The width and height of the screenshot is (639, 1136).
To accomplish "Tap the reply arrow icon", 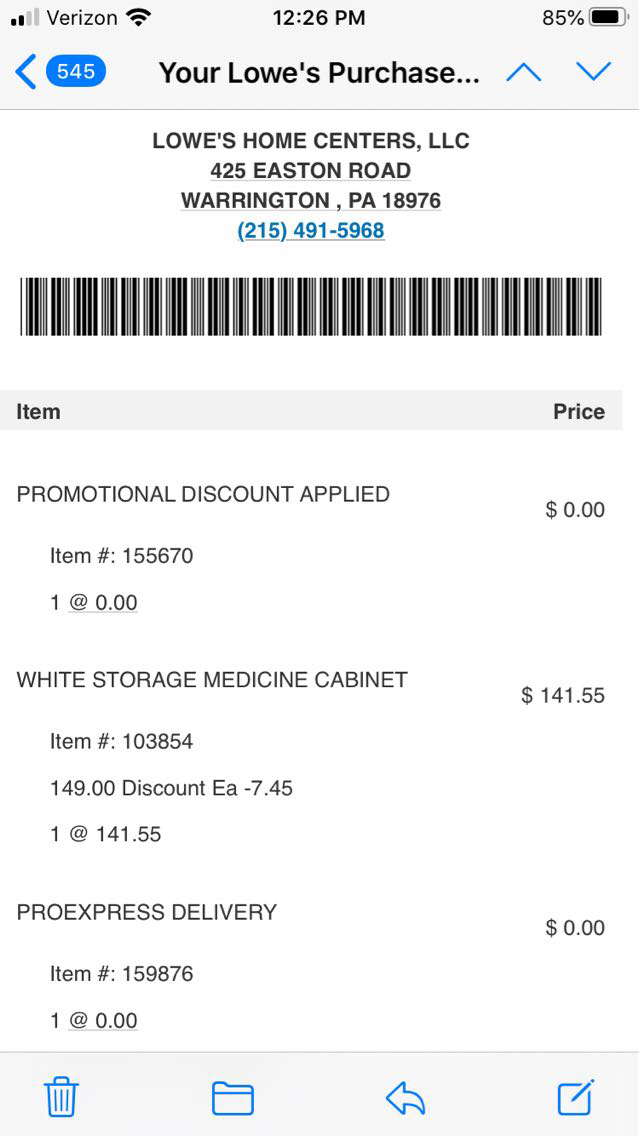I will 405,1098.
